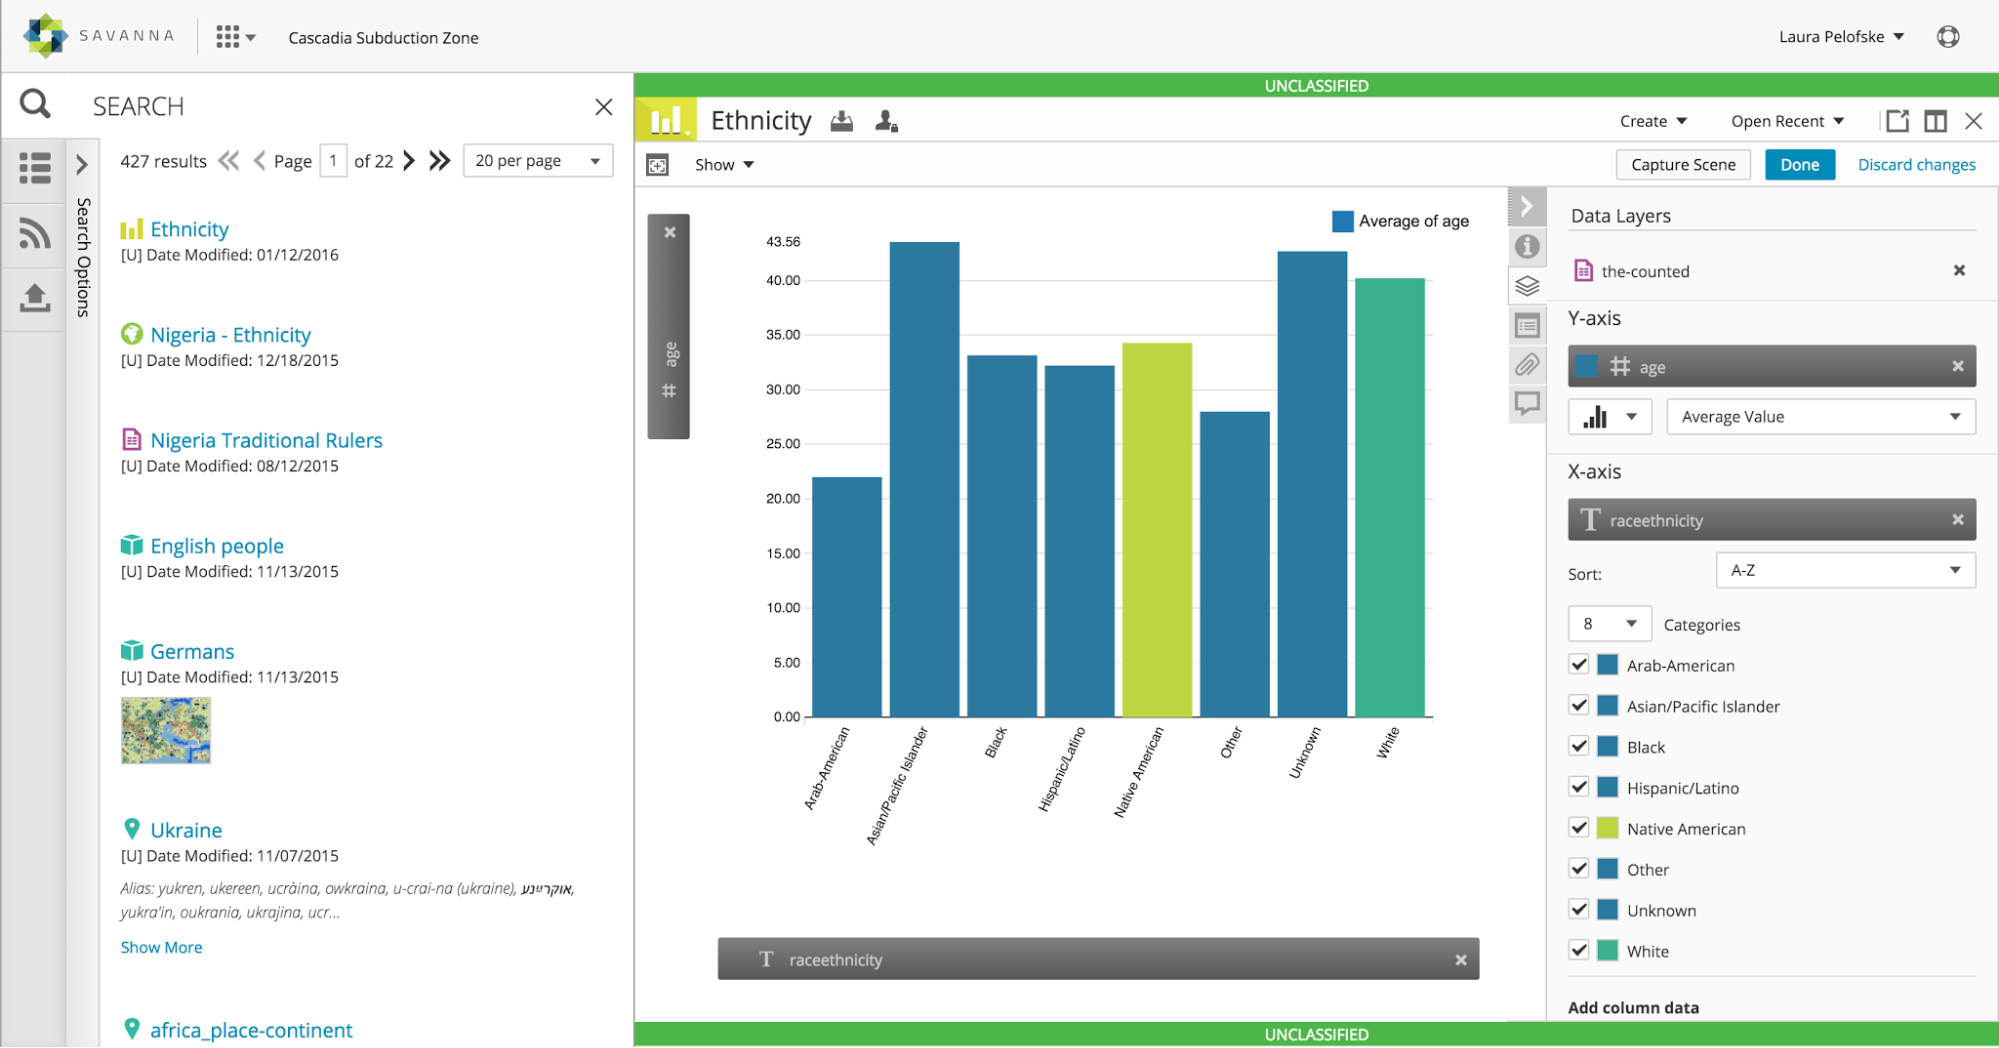Open the upload icon in left sidebar
The height and width of the screenshot is (1048, 1999).
(x=35, y=297)
